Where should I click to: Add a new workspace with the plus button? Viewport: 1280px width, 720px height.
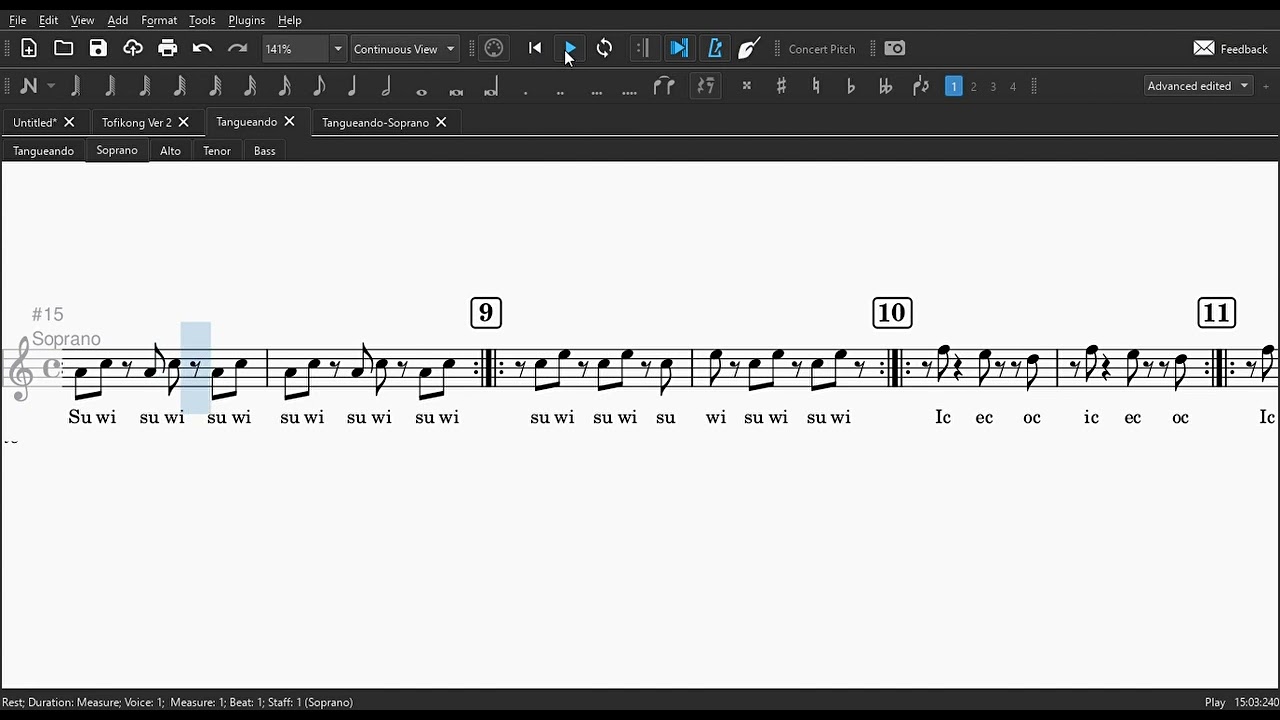click(1265, 86)
